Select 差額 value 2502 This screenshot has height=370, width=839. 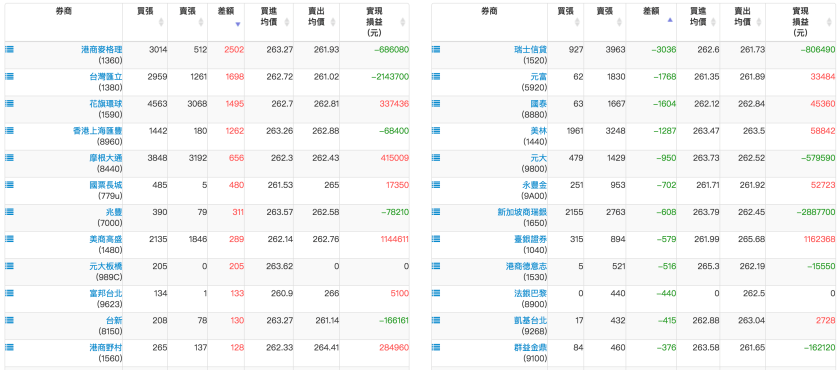tap(234, 49)
